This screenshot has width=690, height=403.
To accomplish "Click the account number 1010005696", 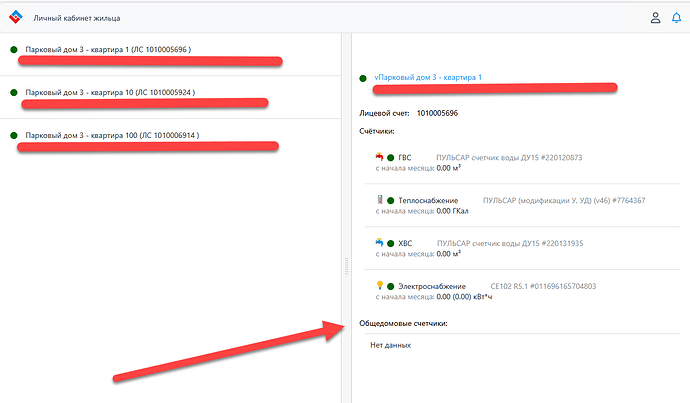I will 436,113.
